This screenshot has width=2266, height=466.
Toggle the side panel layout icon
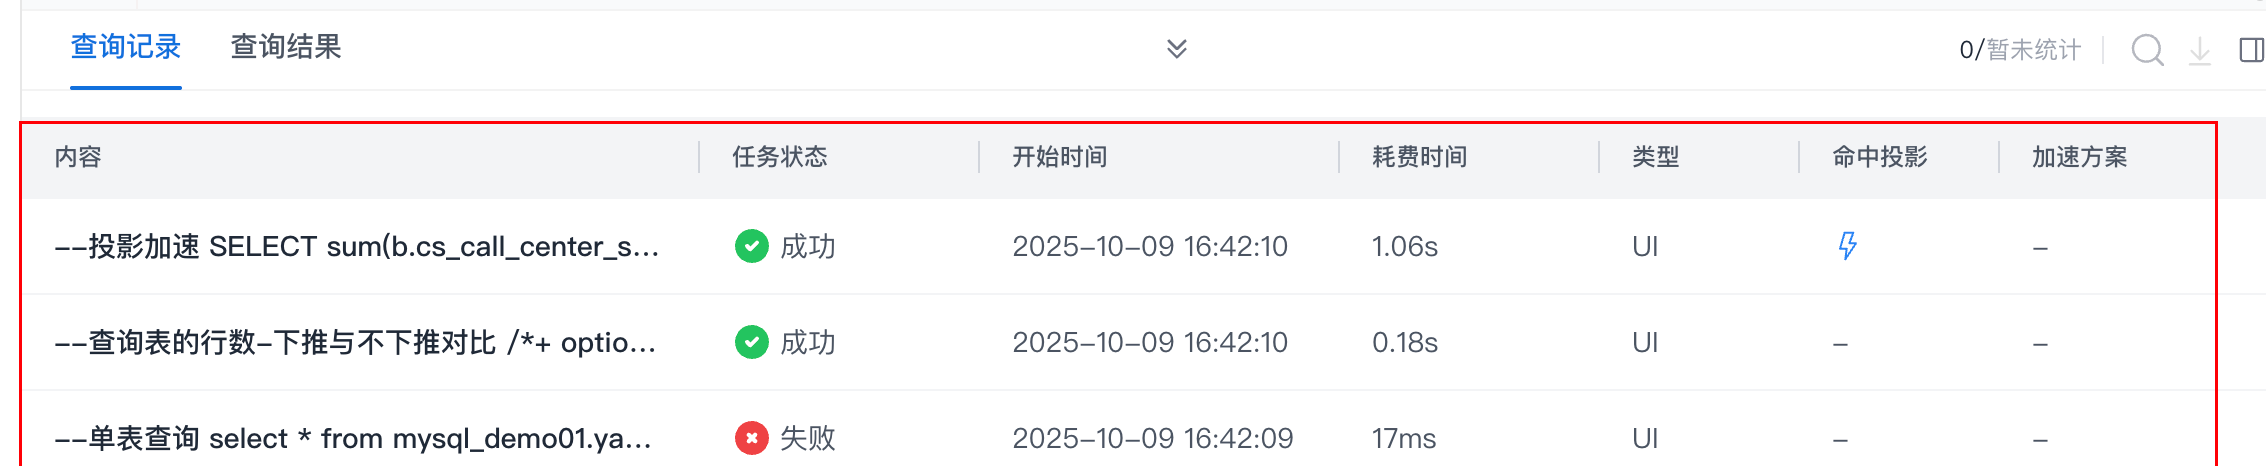[x=2251, y=50]
